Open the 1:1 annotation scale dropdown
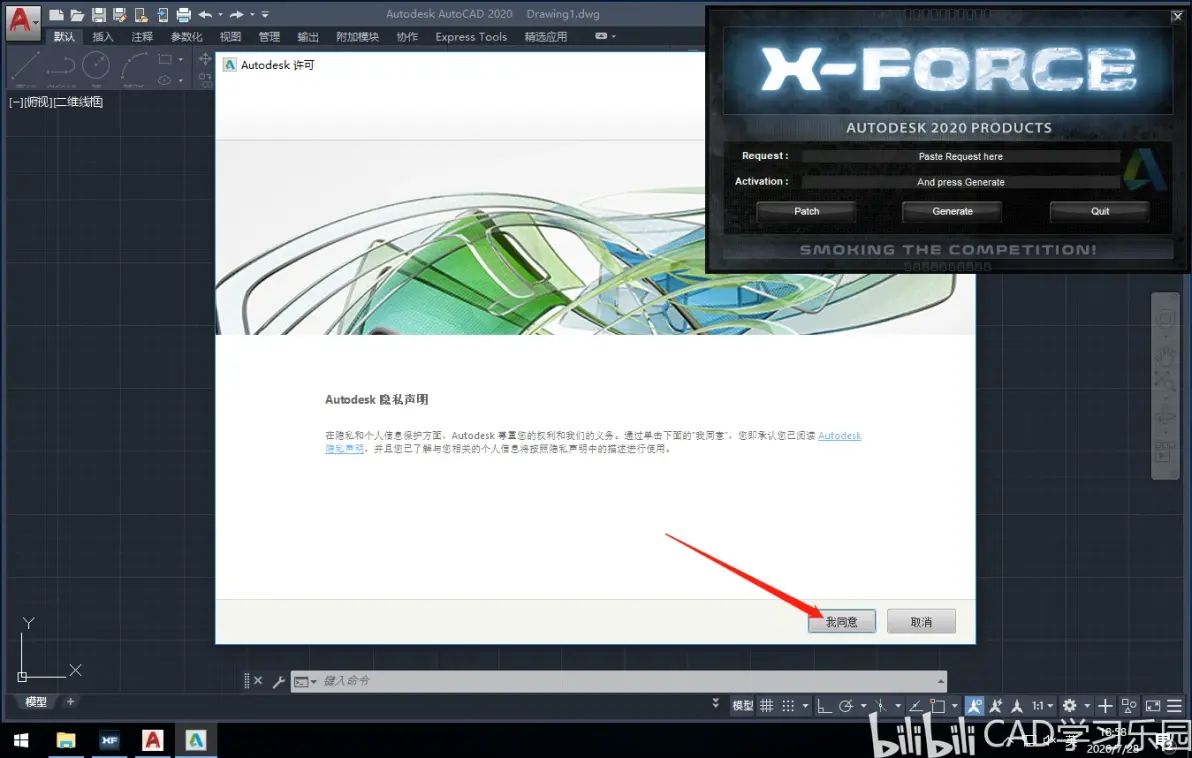Image resolution: width=1192 pixels, height=758 pixels. (1041, 706)
